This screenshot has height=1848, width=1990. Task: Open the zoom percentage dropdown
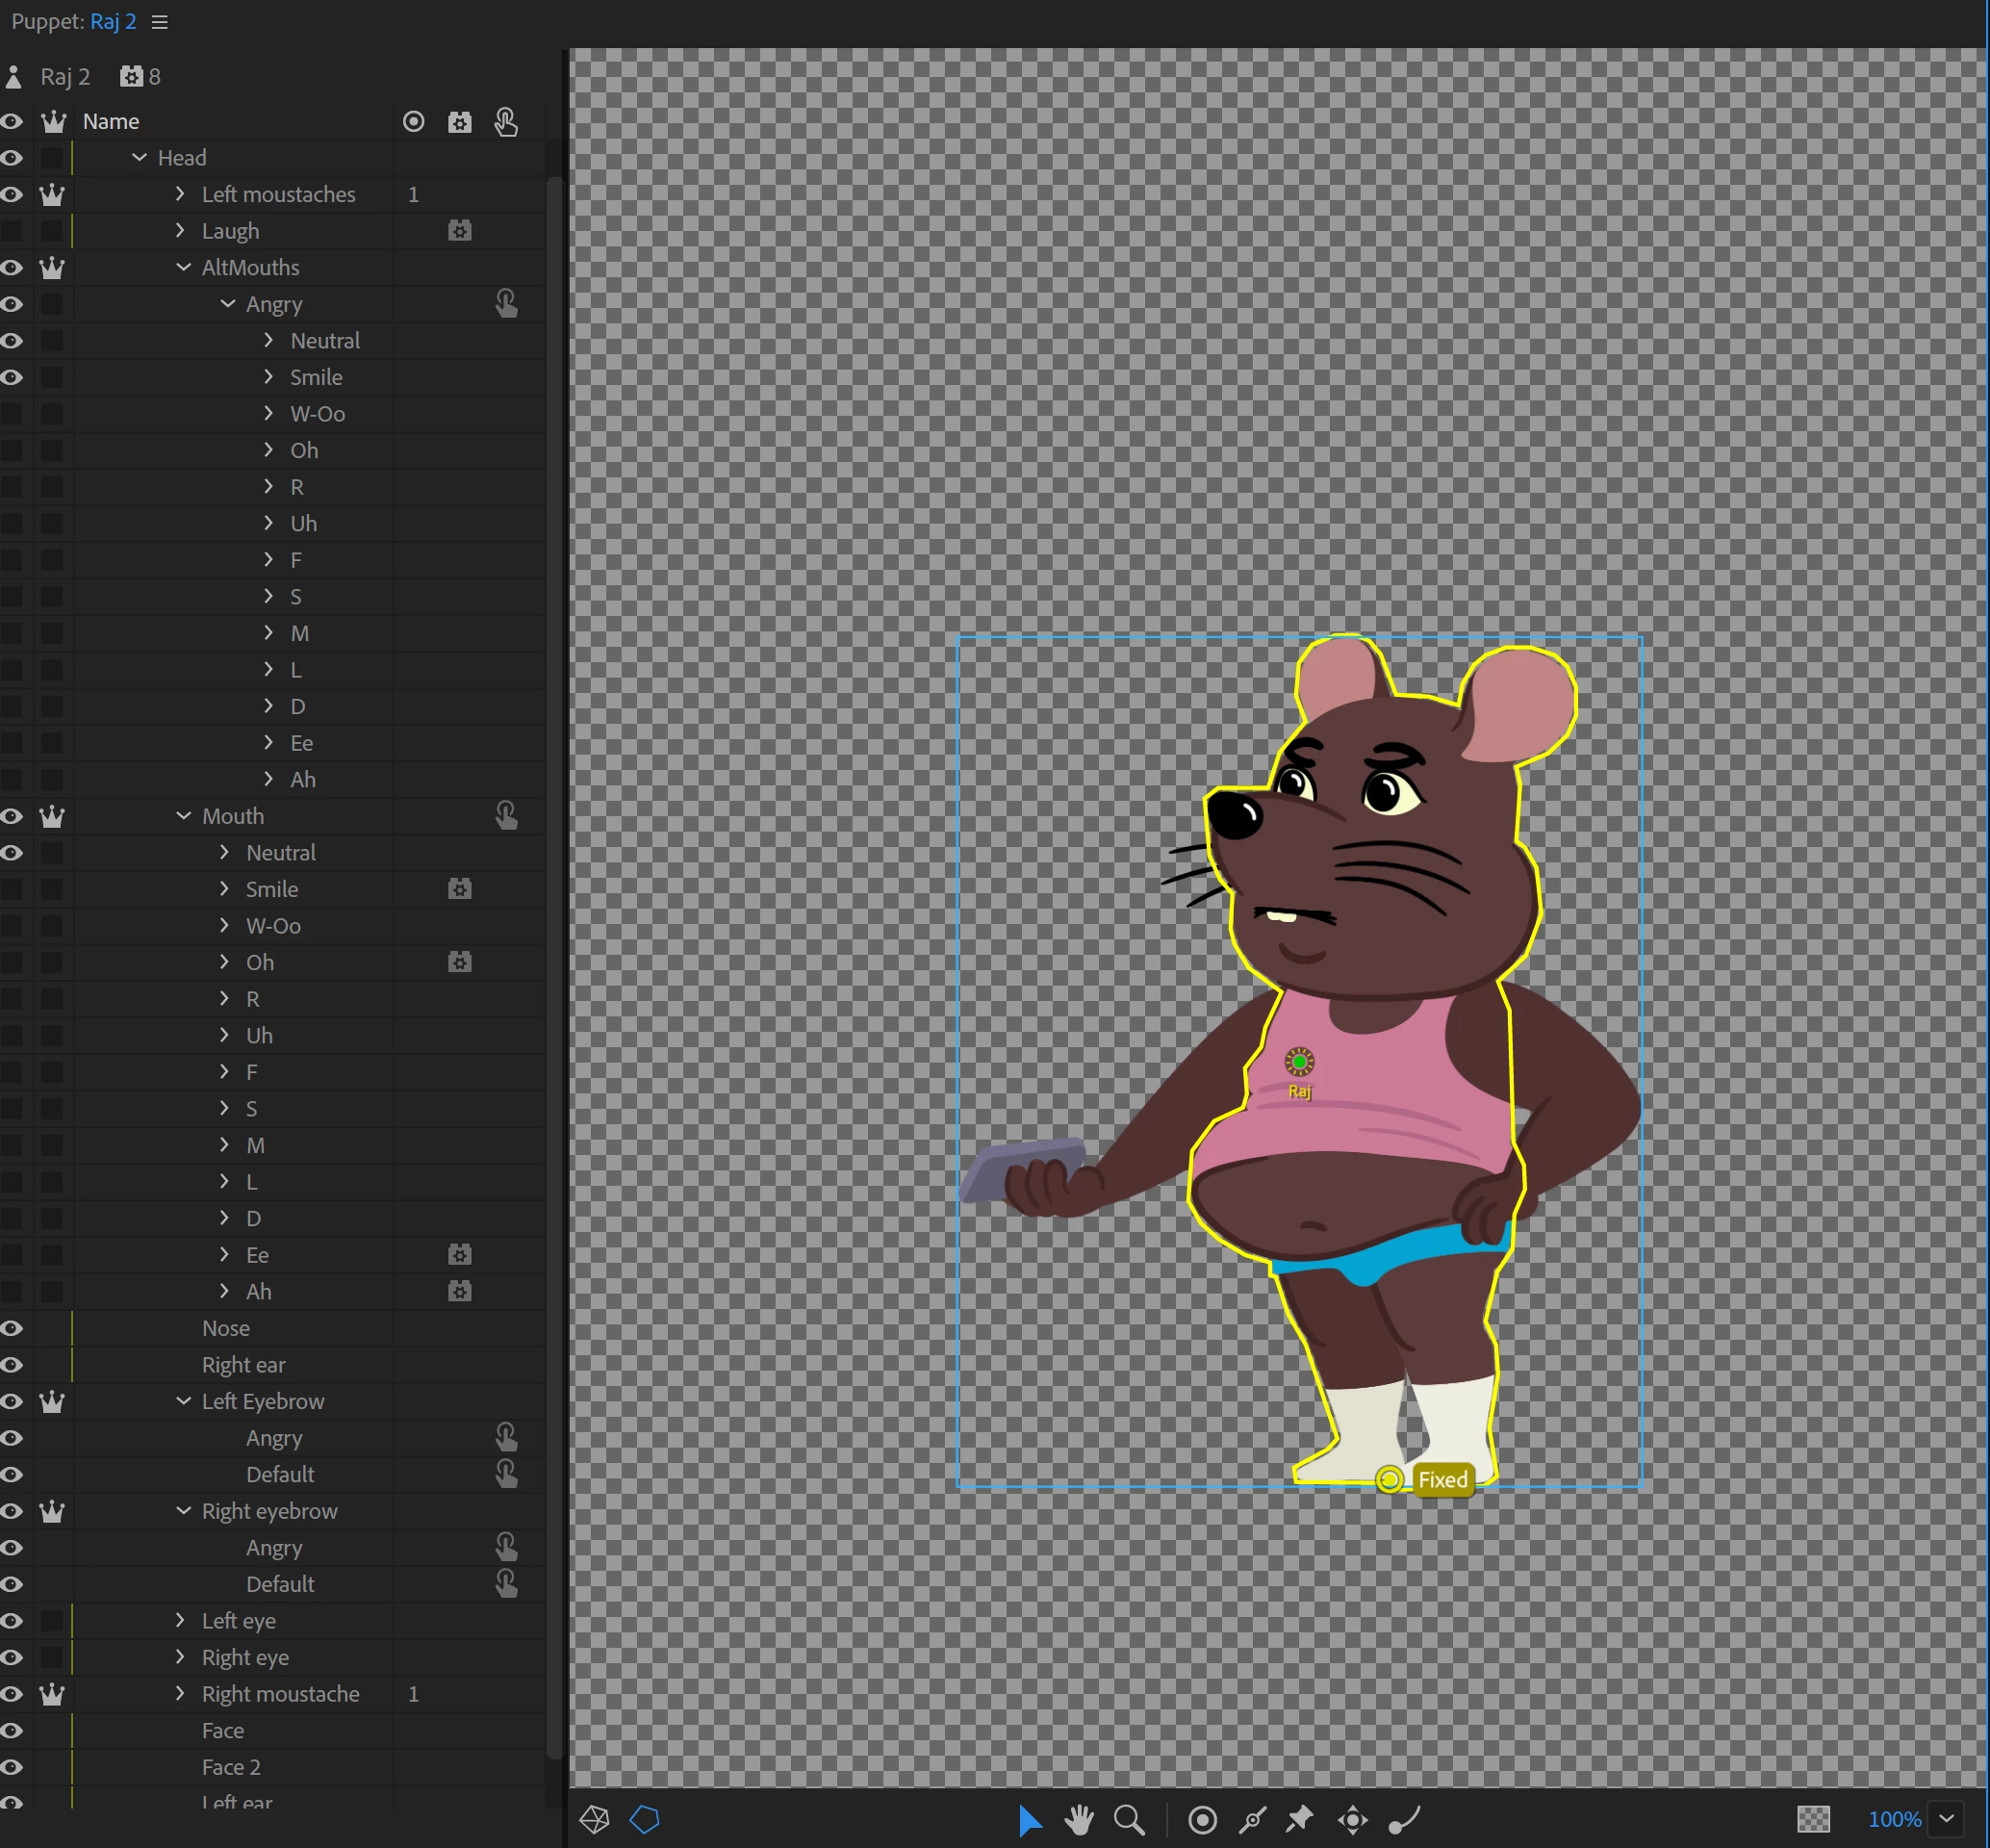point(1947,1819)
